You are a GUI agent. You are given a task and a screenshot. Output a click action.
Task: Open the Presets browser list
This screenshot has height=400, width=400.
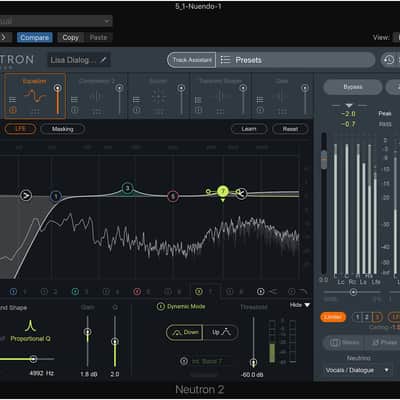(x=248, y=60)
